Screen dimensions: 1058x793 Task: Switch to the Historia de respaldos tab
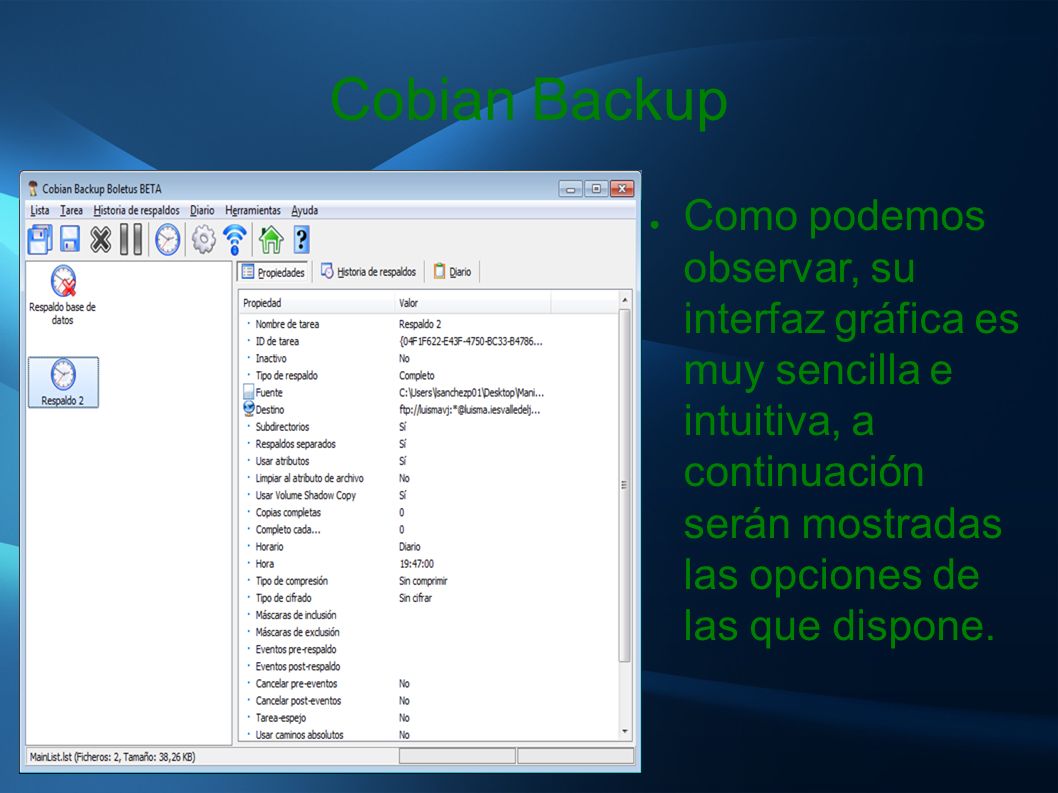(368, 271)
